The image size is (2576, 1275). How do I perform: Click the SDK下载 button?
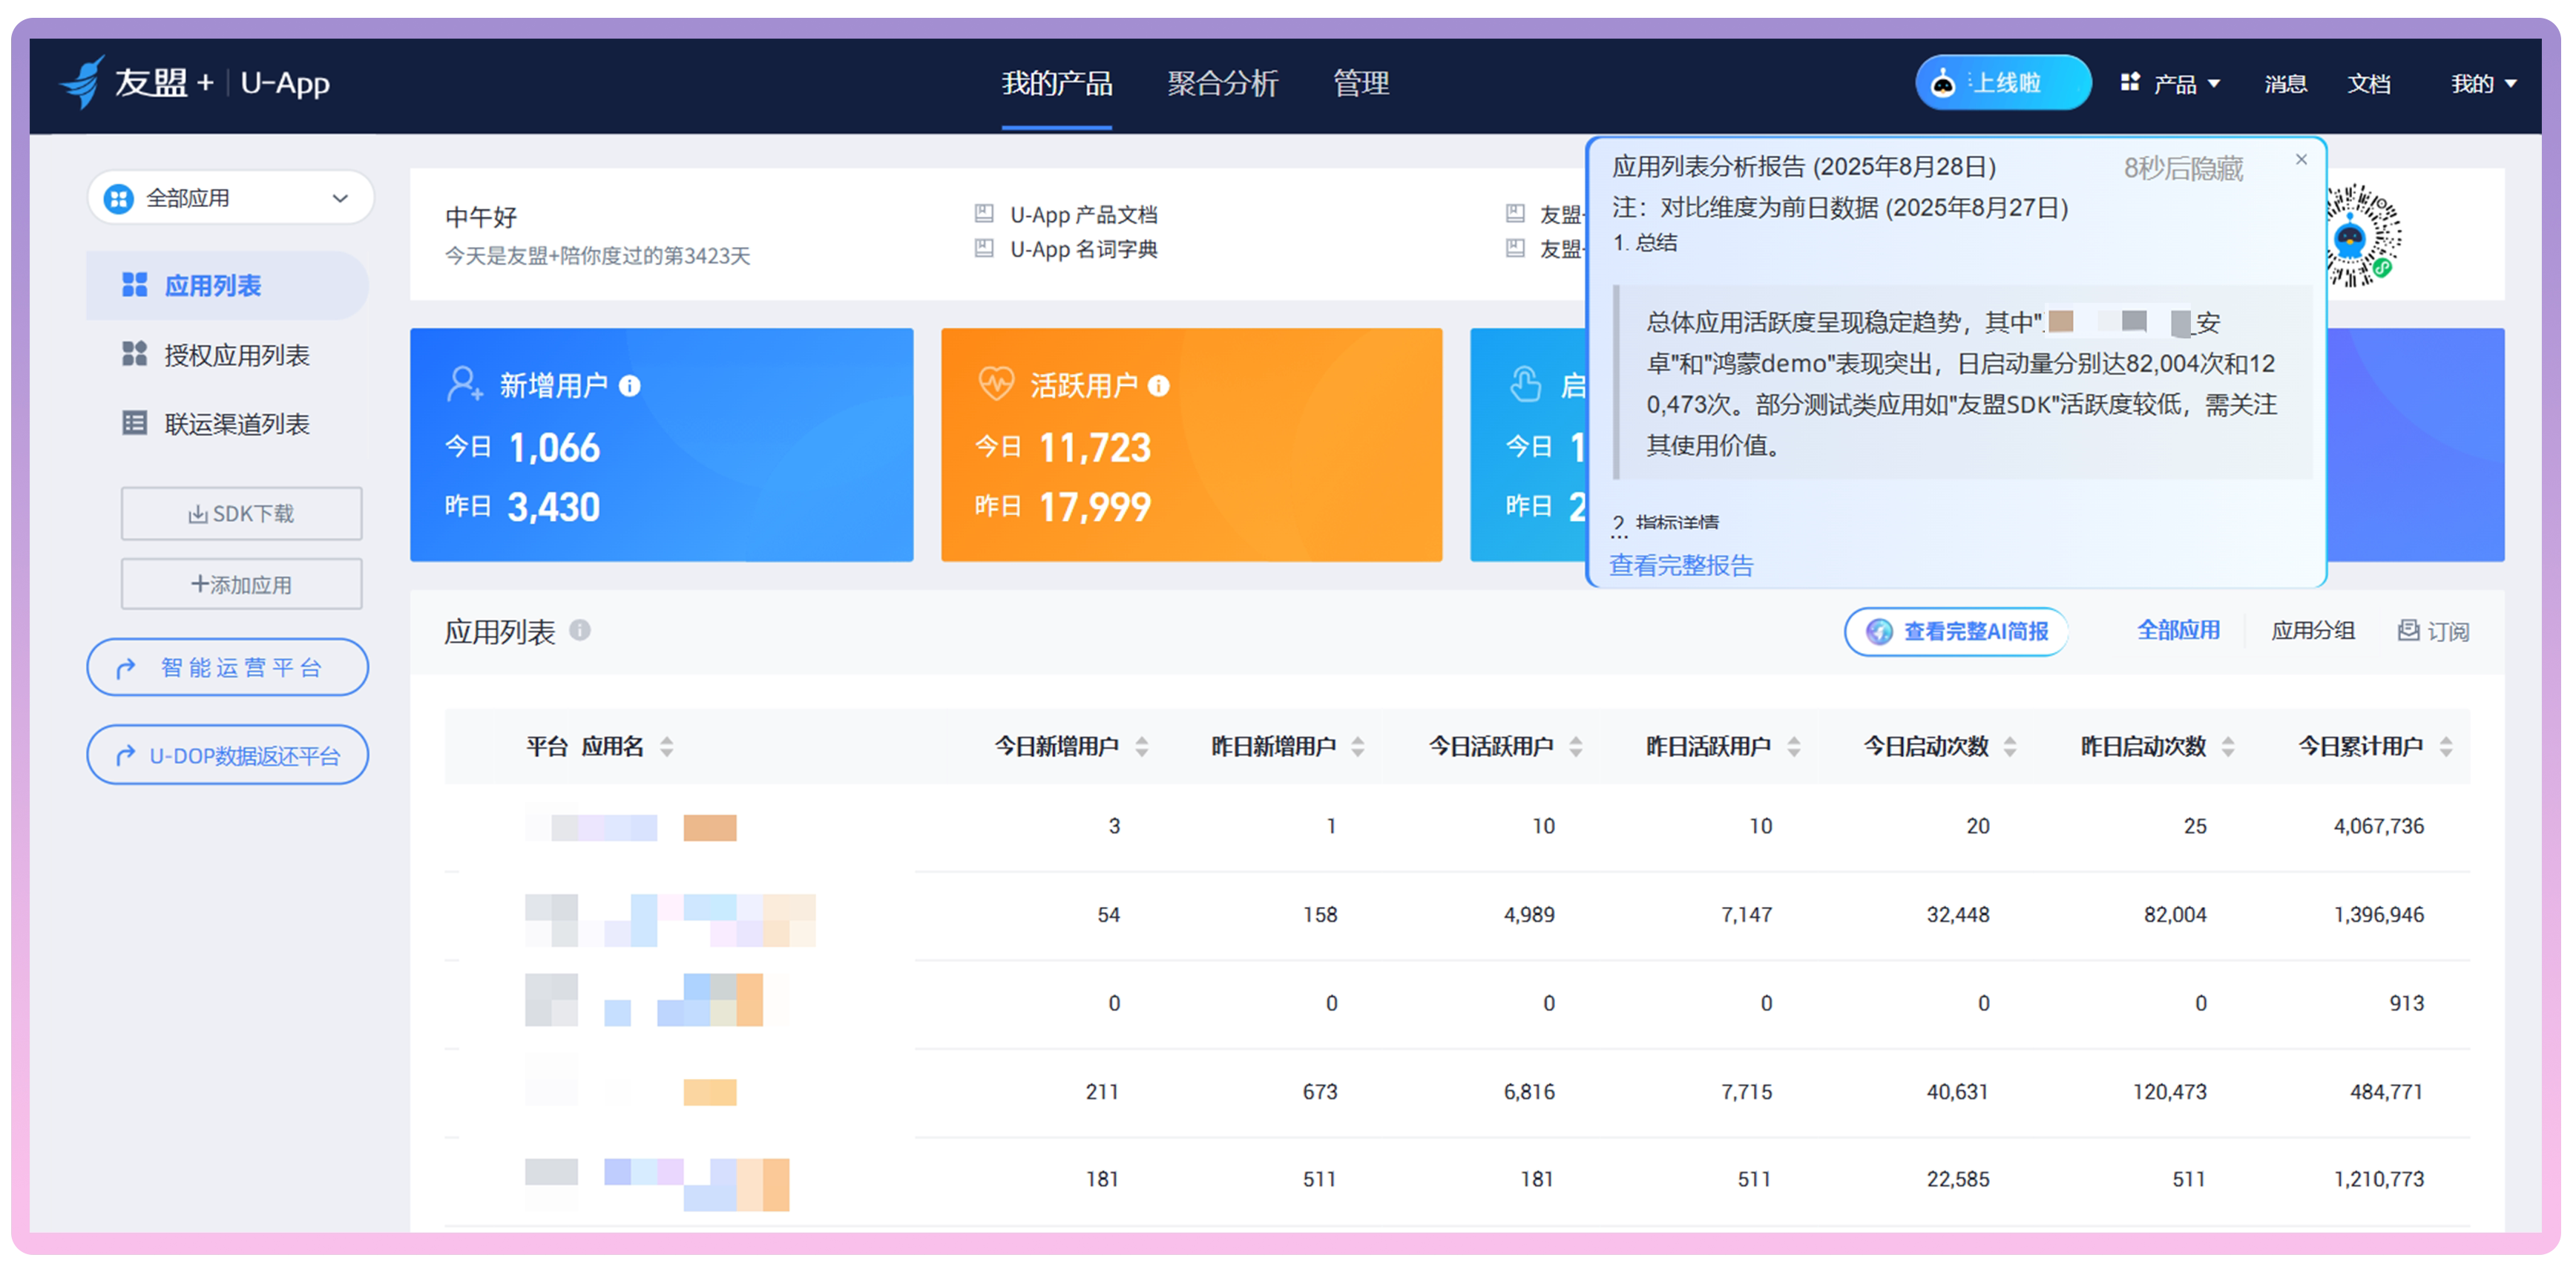[241, 514]
